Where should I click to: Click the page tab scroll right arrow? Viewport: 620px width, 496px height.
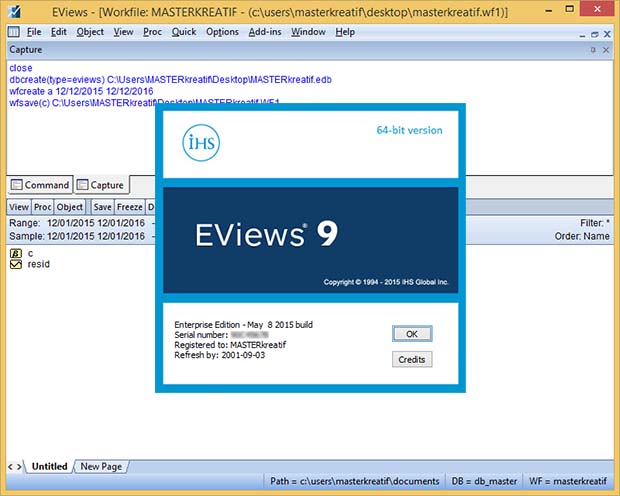[19, 467]
